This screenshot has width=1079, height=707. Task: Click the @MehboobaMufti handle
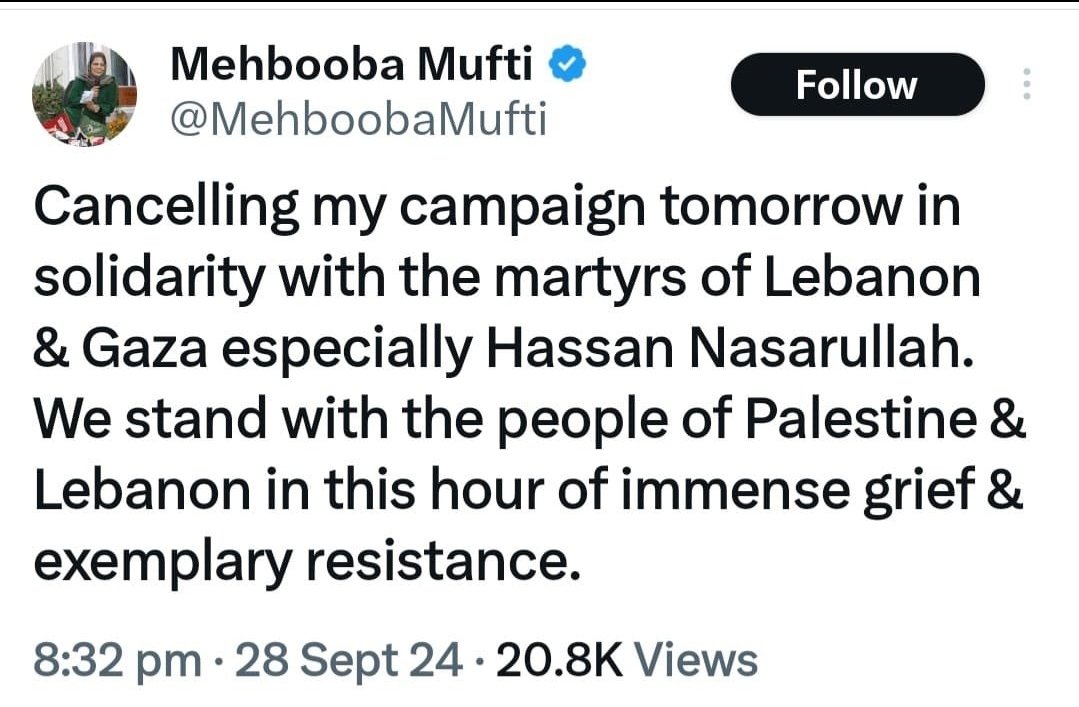point(359,121)
